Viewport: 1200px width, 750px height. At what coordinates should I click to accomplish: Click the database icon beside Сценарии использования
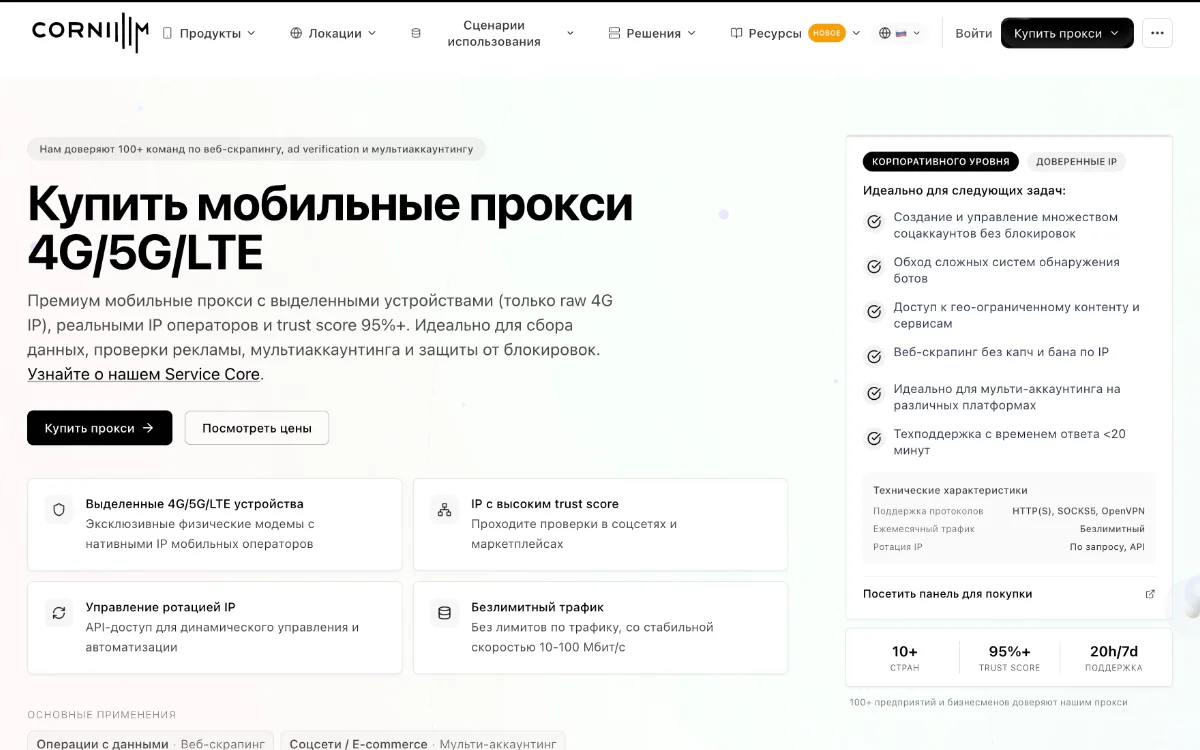[416, 33]
